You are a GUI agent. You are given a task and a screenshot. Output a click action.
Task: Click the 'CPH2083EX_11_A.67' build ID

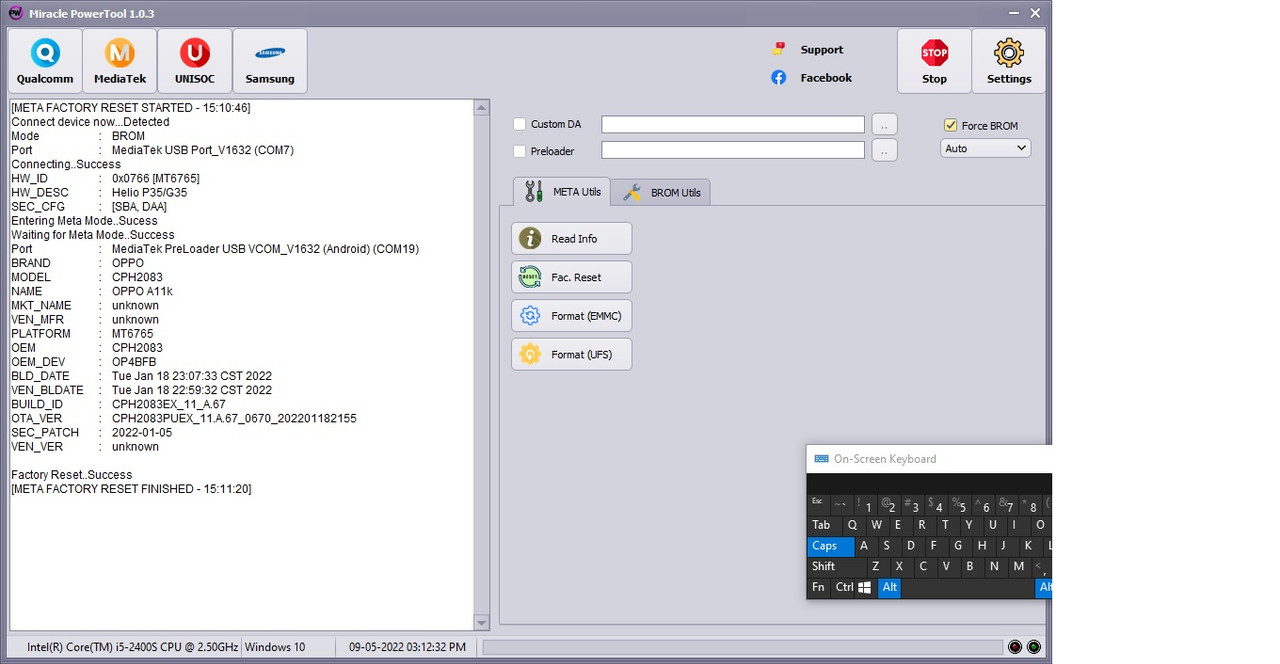(169, 404)
